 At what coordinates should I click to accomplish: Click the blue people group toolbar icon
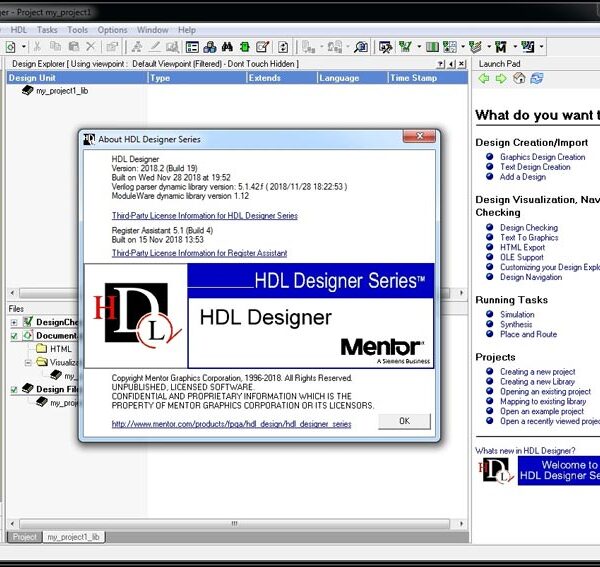tap(210, 47)
